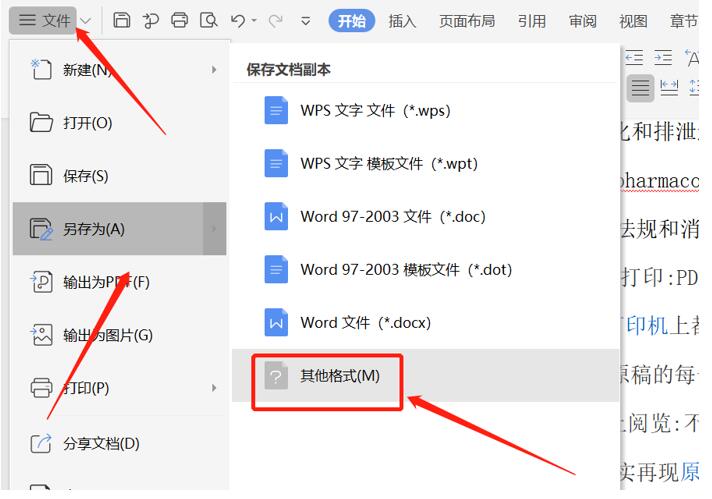Switch to the 开始 tab
Viewport: 712px width, 499px height.
(351, 21)
